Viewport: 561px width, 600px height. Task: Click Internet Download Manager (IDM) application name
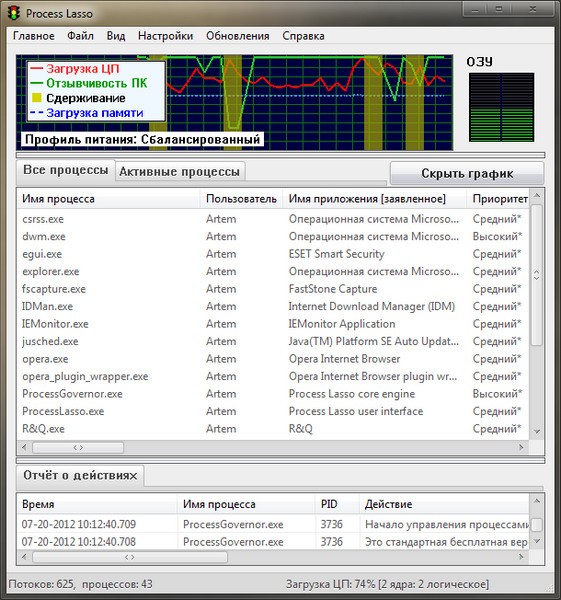(x=372, y=307)
